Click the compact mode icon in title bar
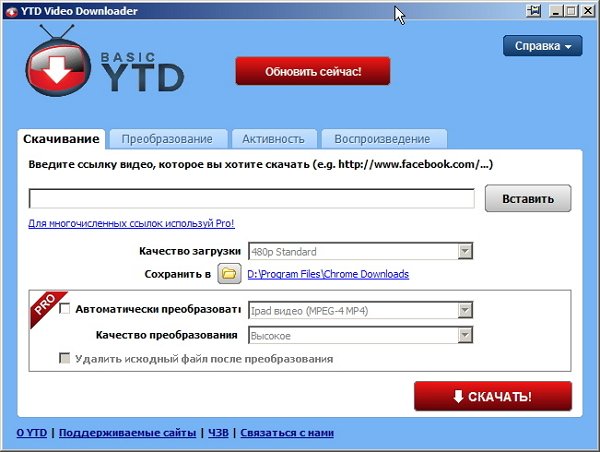The image size is (600, 452). (x=533, y=11)
